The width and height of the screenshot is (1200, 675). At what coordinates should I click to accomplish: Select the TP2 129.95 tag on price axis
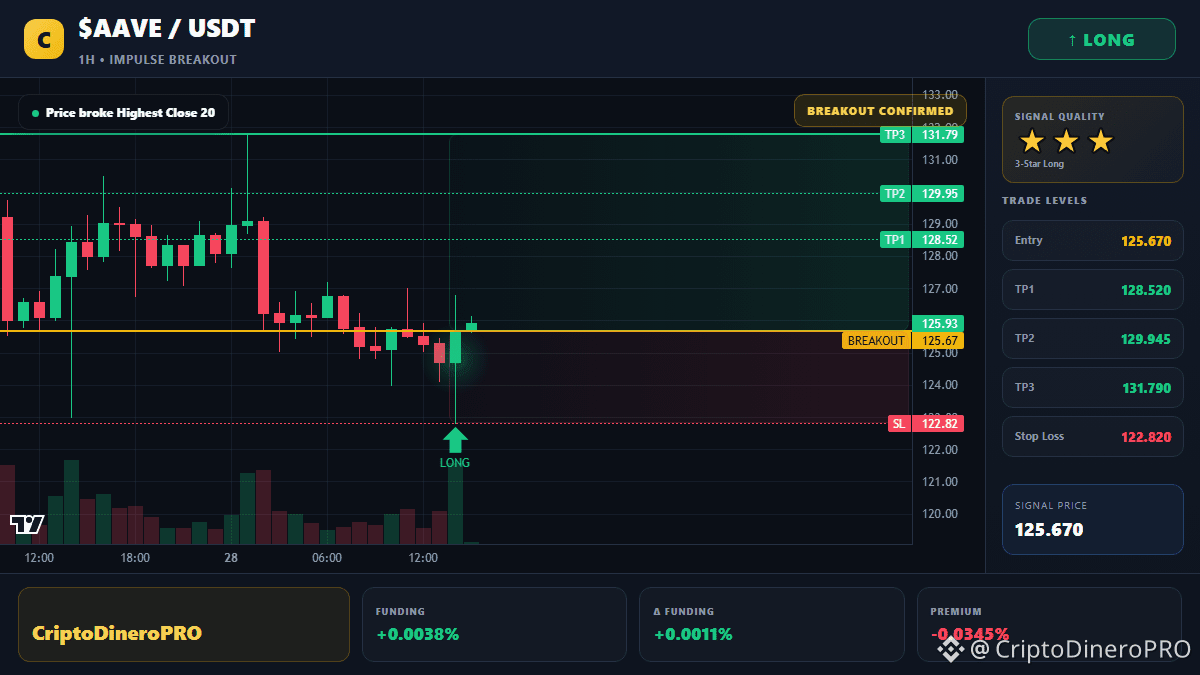922,194
